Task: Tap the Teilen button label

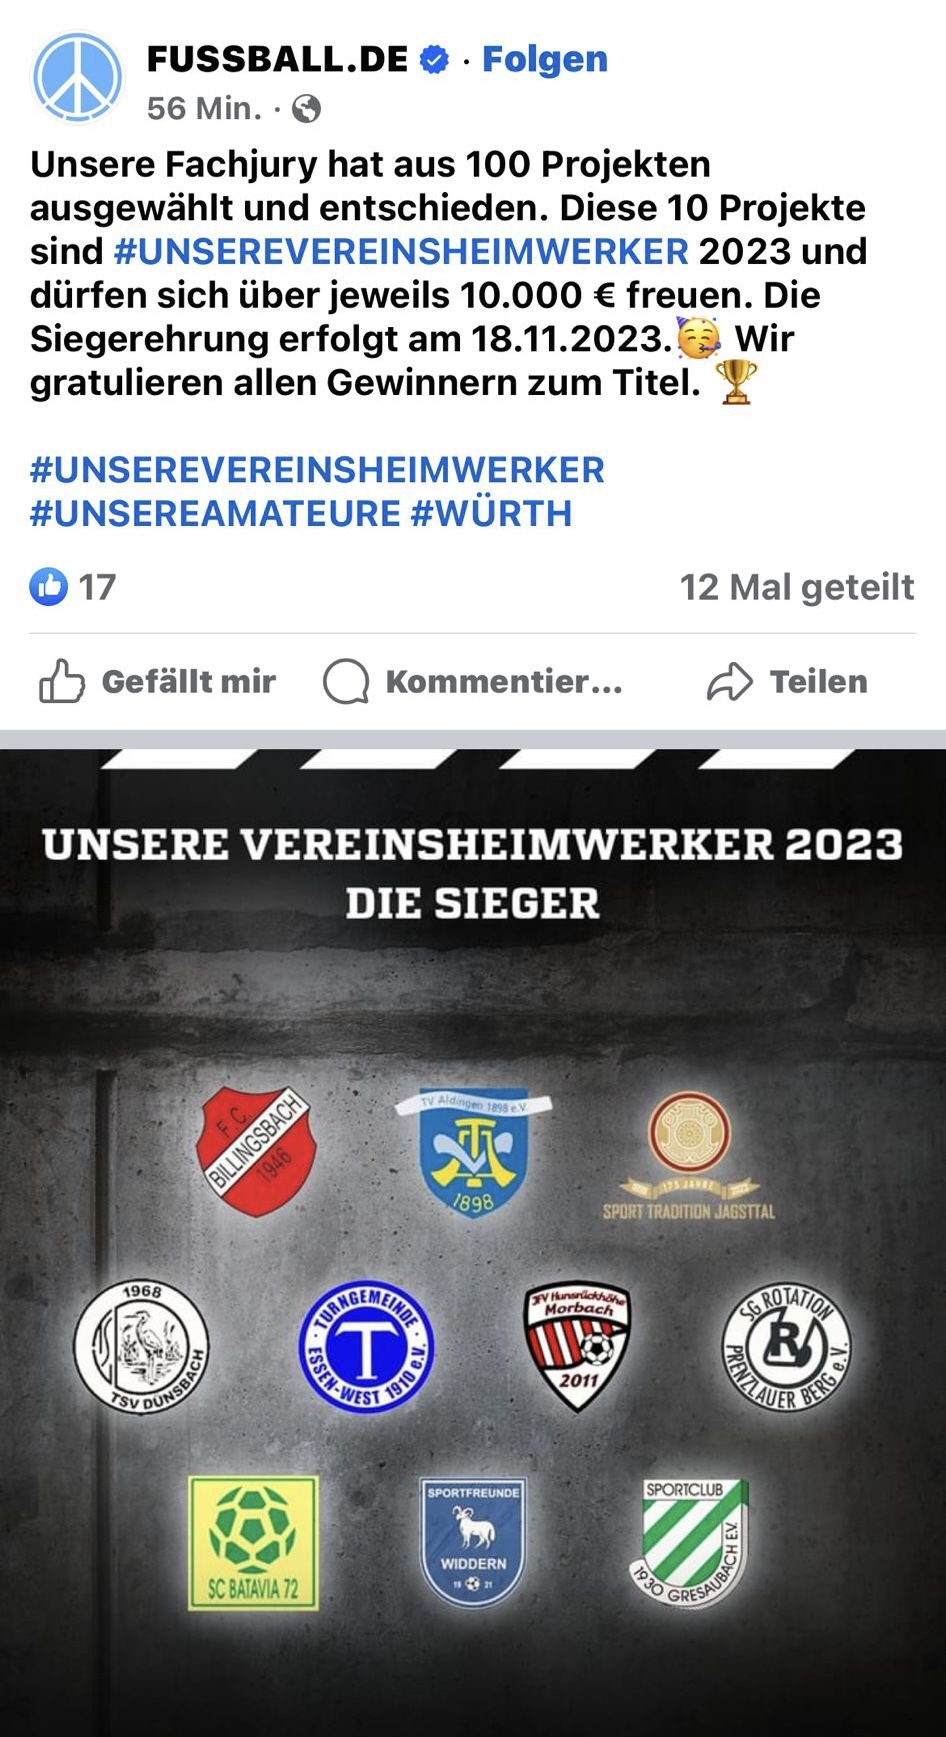Action: 818,682
